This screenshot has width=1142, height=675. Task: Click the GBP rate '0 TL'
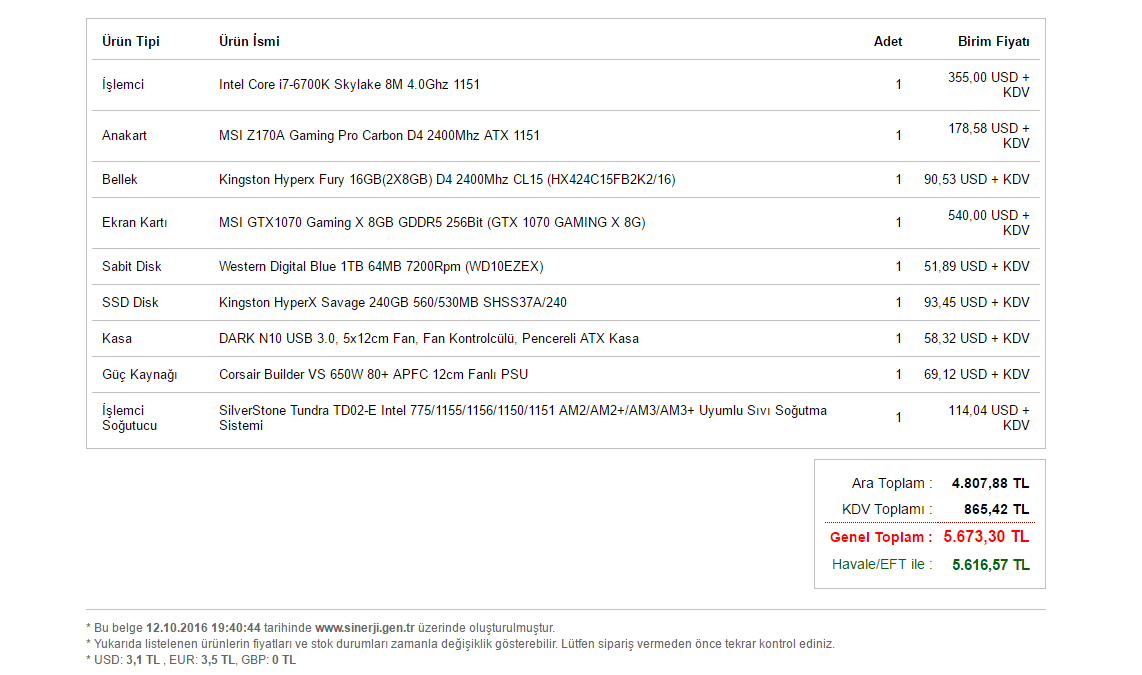point(283,660)
